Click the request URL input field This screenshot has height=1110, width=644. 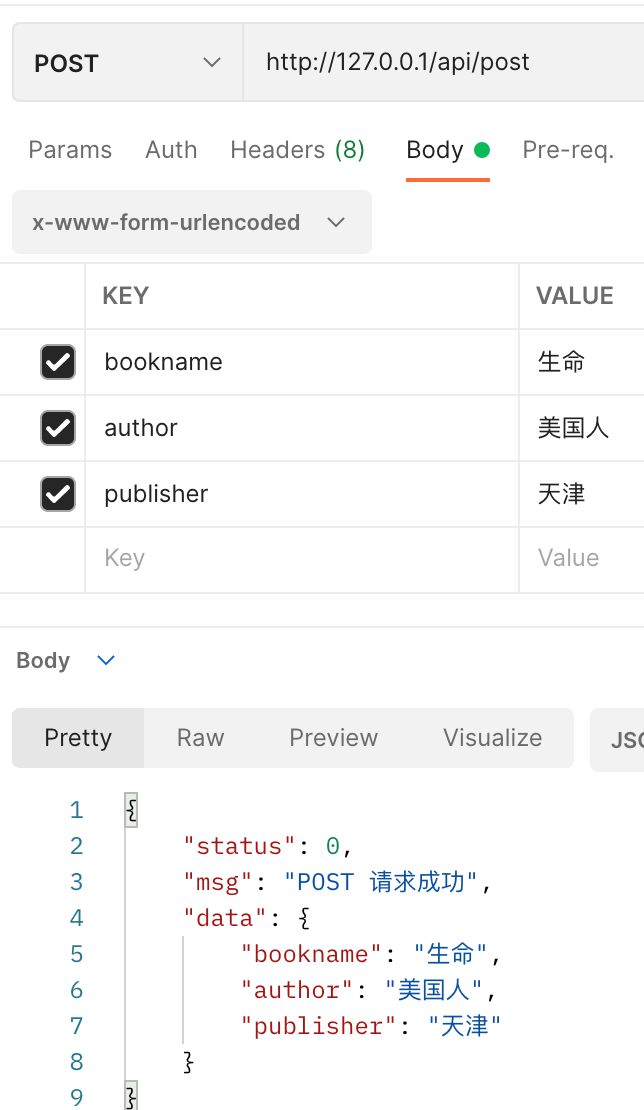[440, 63]
